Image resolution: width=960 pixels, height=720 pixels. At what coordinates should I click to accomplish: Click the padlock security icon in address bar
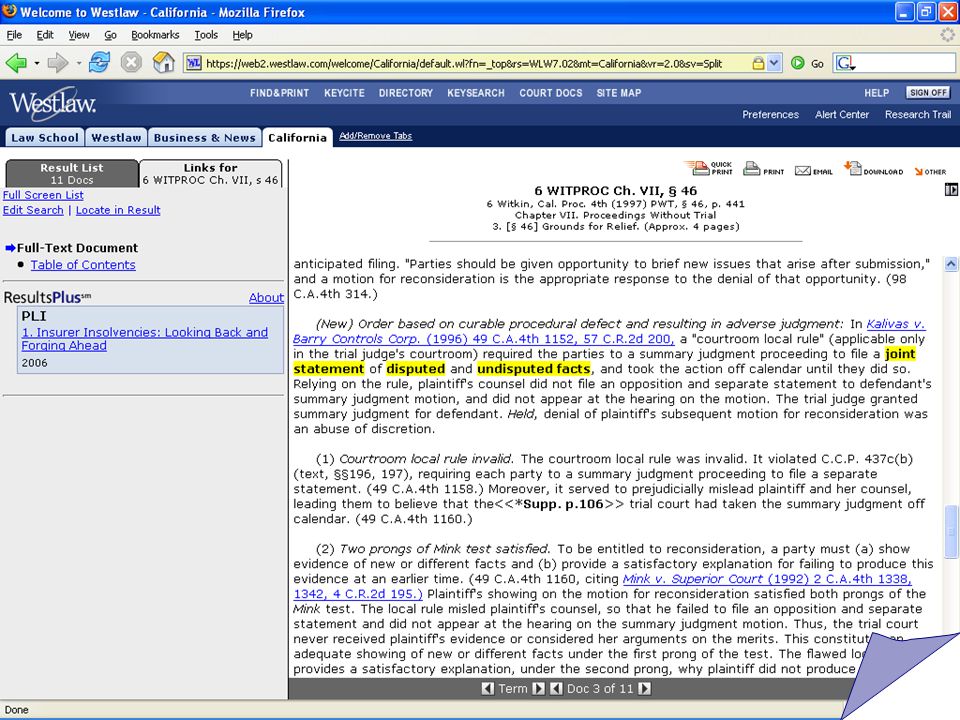(758, 63)
